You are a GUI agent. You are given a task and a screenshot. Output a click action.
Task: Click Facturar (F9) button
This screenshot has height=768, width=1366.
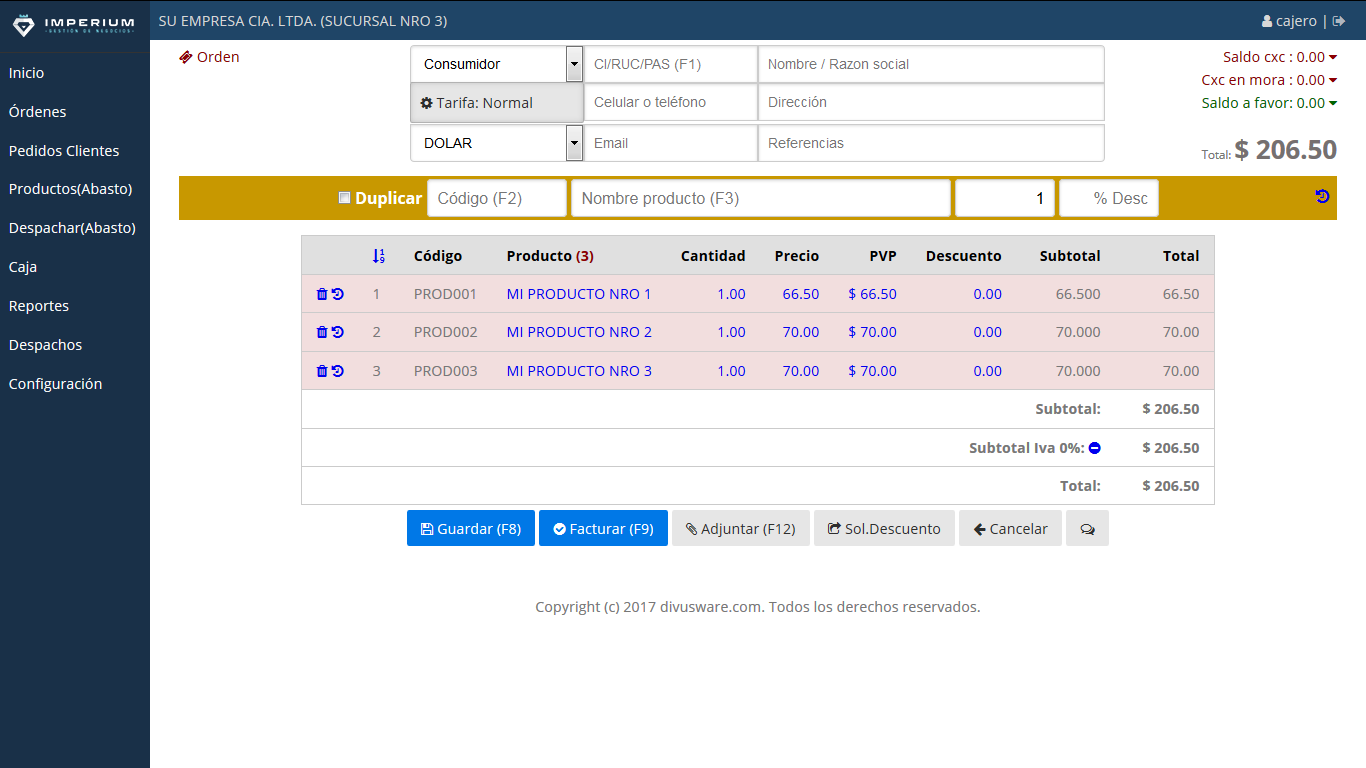pos(603,529)
